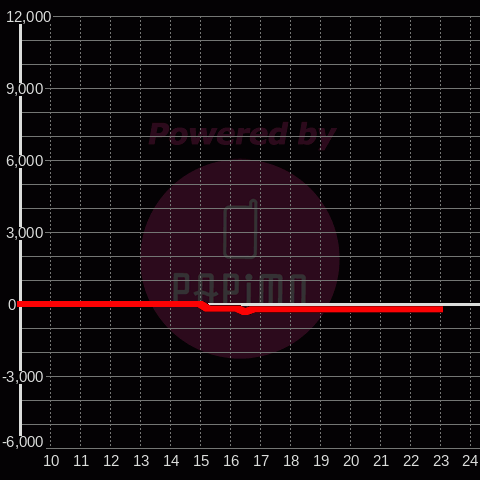This screenshot has width=480, height=480.
Task: Click the 0 y-axis label
Action: (12, 305)
